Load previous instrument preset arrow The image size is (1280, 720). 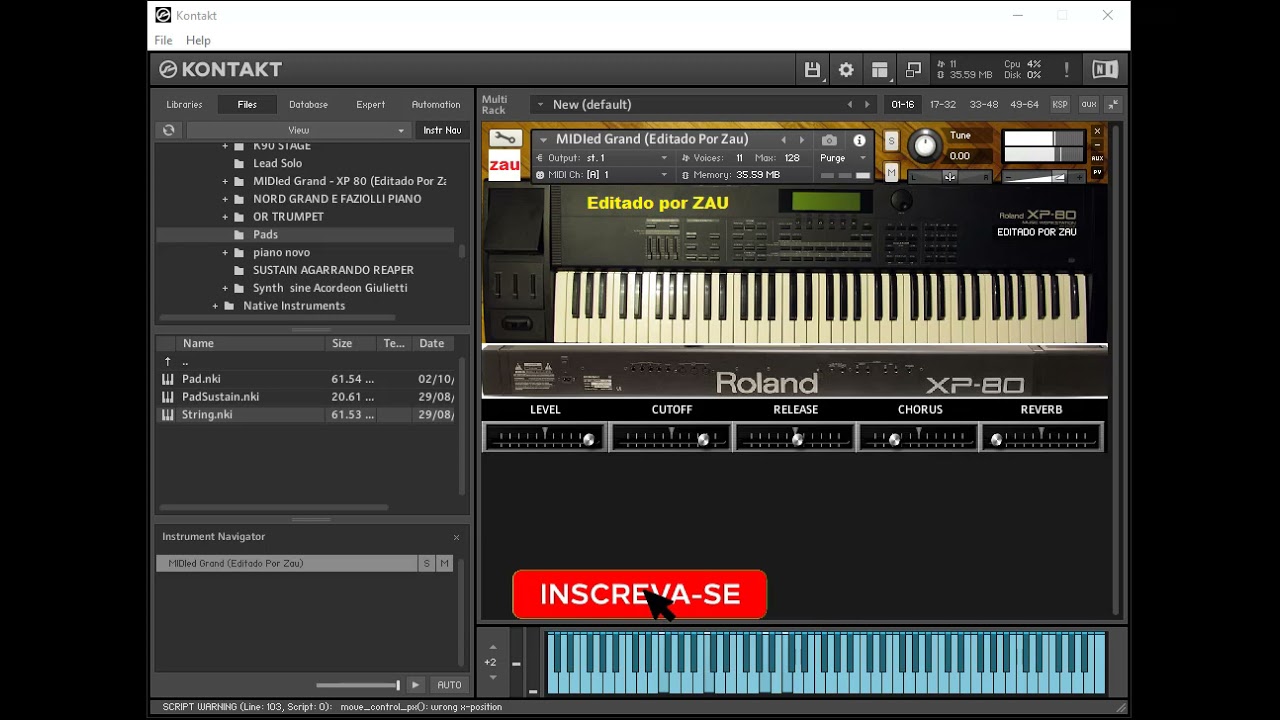pyautogui.click(x=783, y=140)
